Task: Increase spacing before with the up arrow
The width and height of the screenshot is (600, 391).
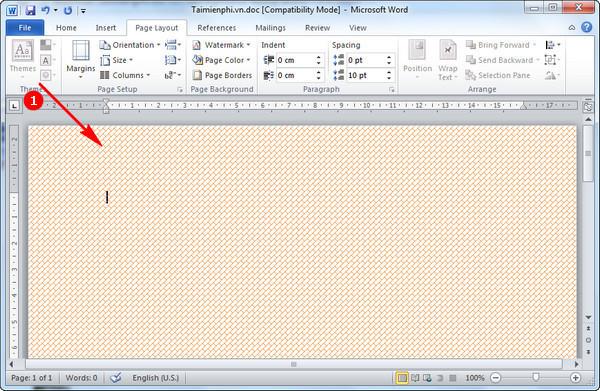Action: (x=389, y=57)
